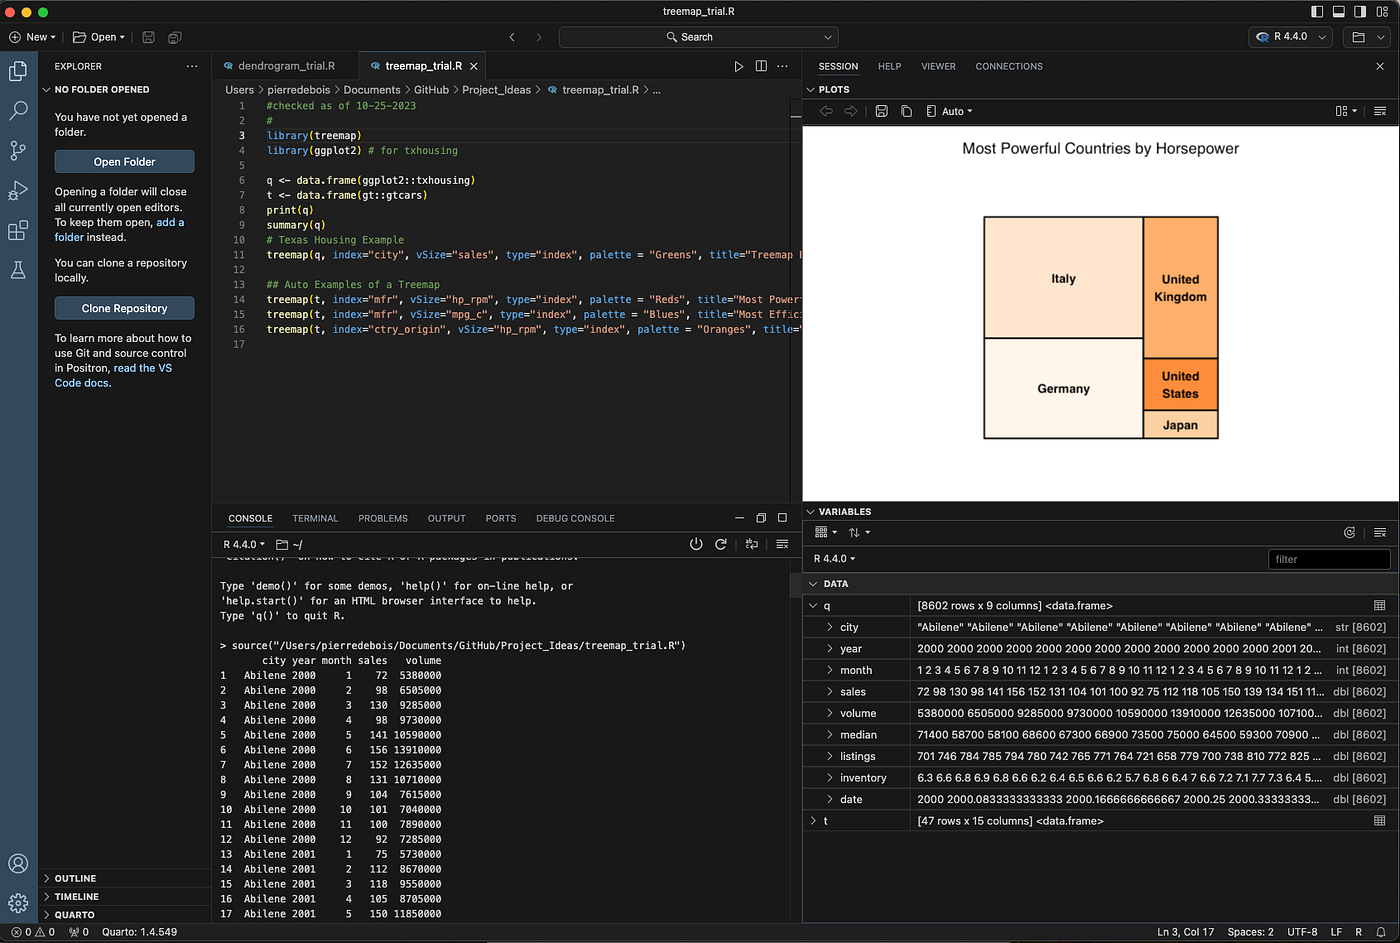Restart the R console session

721,544
